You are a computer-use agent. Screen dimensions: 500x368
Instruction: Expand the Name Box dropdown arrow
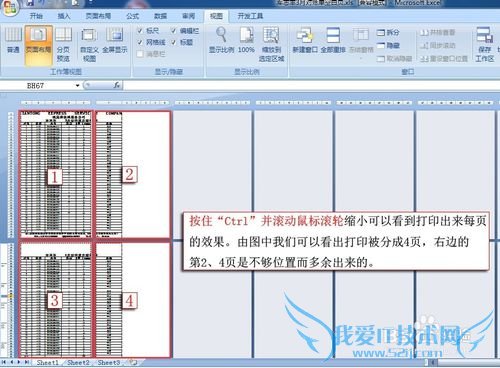[x=77, y=86]
